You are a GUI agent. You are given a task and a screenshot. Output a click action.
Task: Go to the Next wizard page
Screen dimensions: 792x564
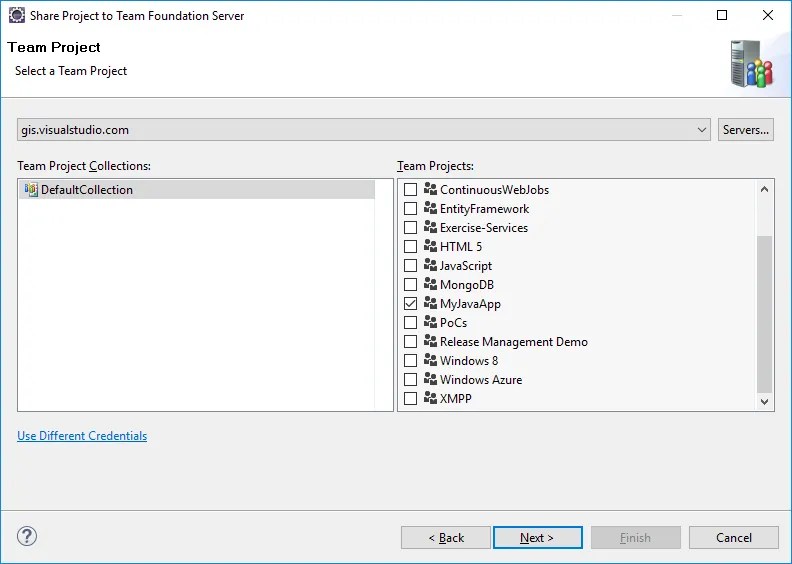point(537,538)
